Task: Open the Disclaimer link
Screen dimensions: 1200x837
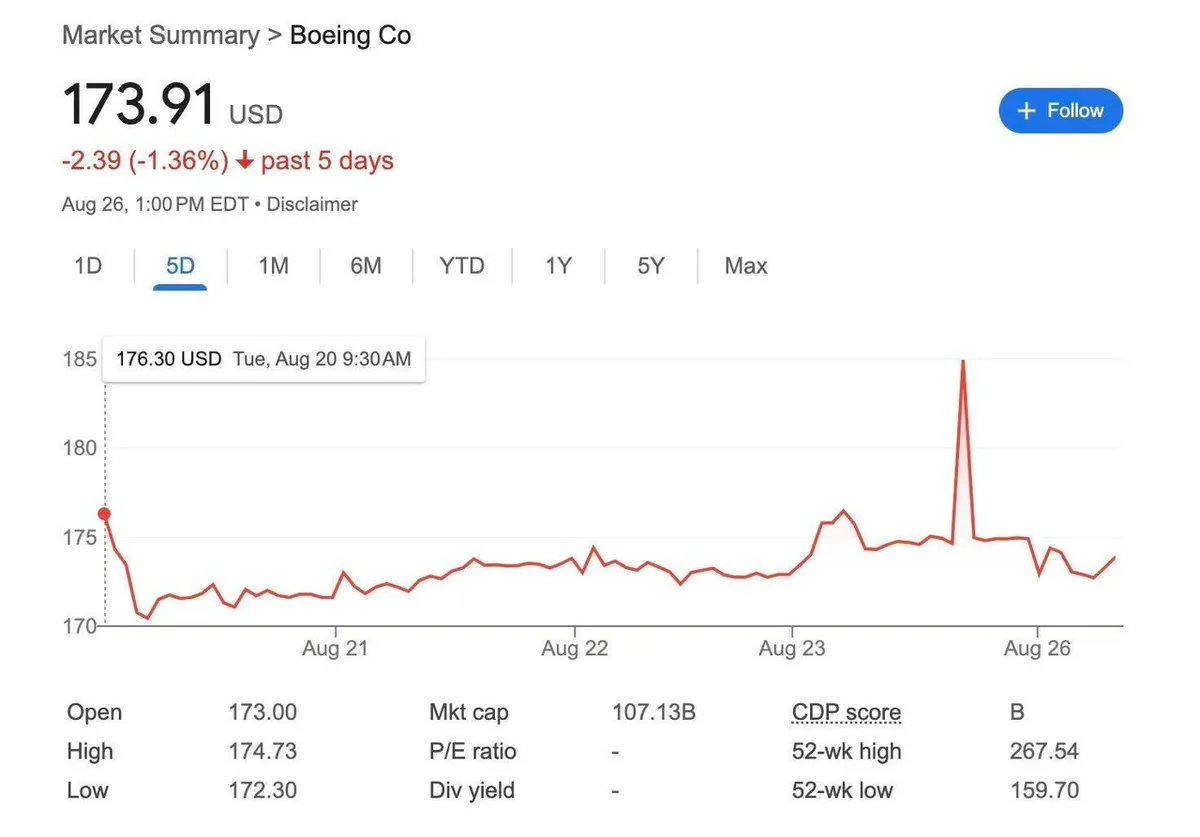Action: pyautogui.click(x=313, y=204)
